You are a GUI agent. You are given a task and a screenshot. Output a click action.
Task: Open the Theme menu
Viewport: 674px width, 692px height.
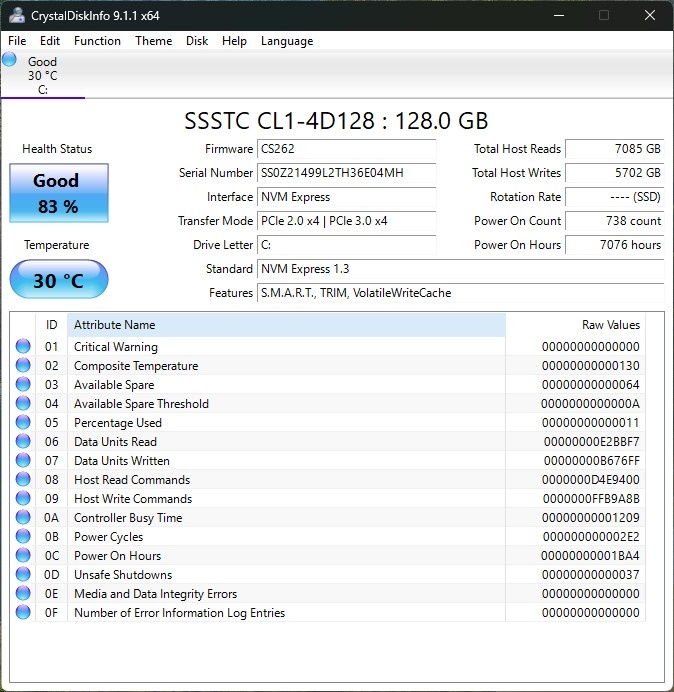click(x=153, y=41)
